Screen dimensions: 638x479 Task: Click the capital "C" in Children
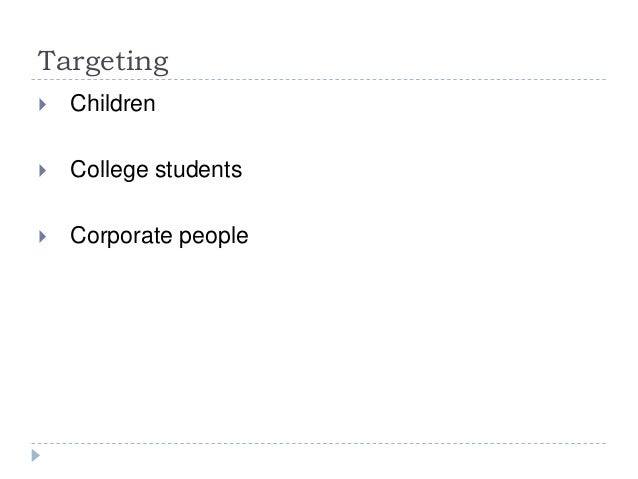76,103
